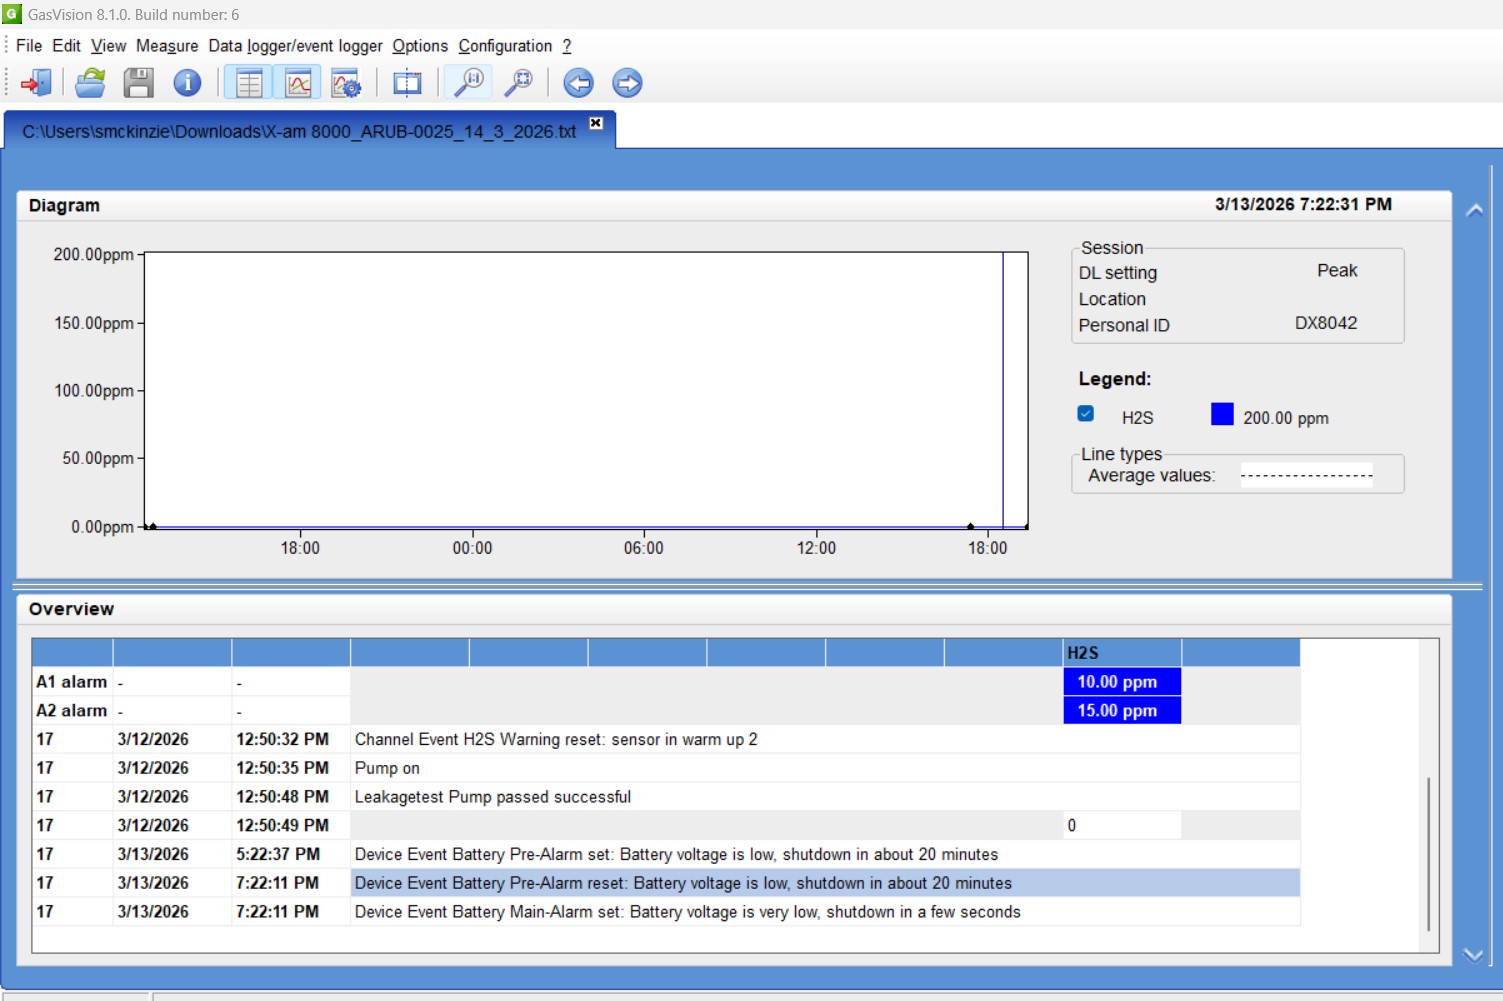Toggle the diagram chart view icon
1503x1001 pixels.
pos(298,83)
